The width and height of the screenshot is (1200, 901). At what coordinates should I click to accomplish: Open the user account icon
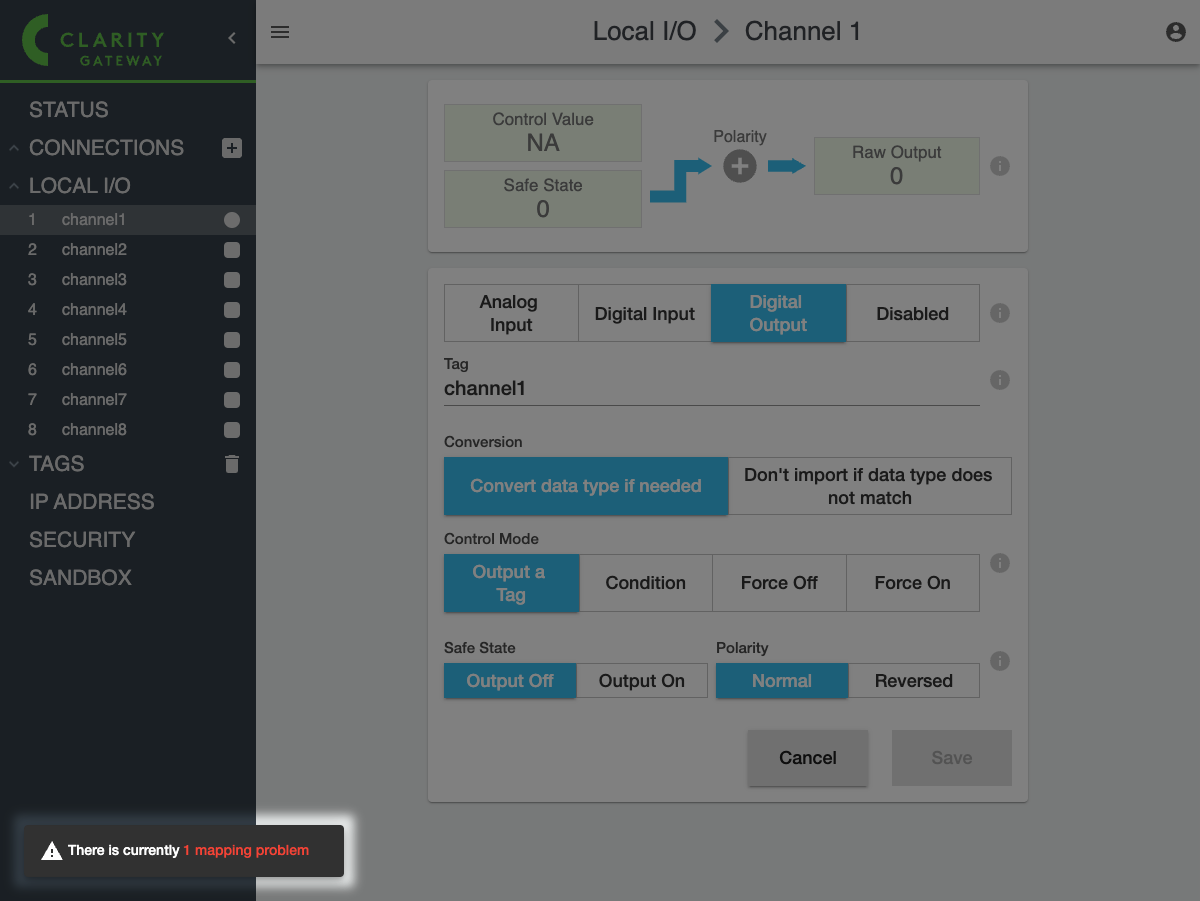click(1176, 32)
